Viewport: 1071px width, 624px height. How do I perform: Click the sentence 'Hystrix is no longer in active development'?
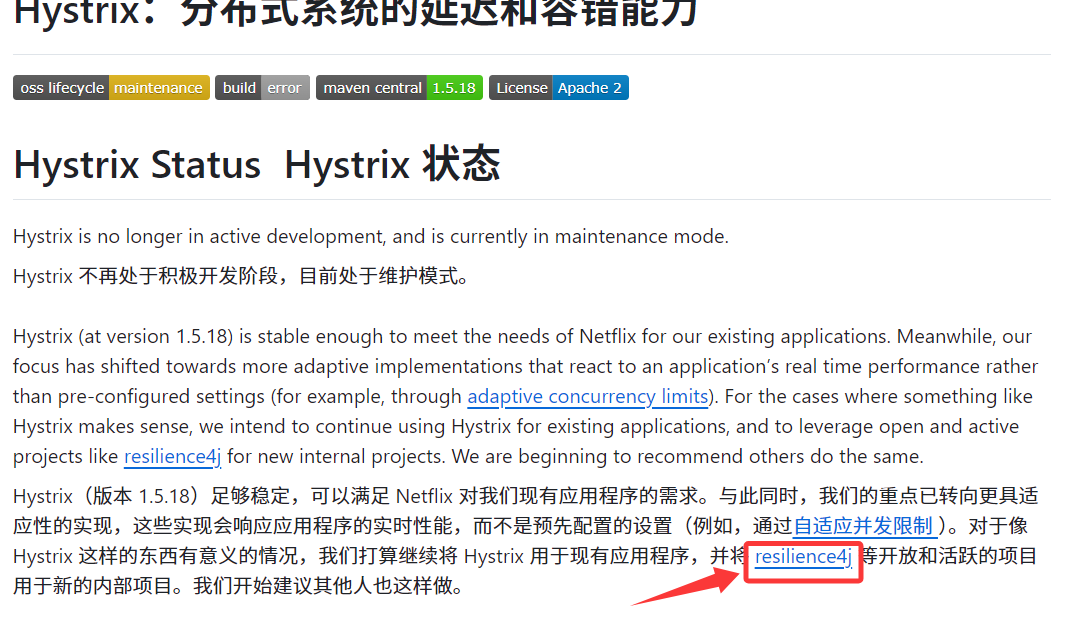(198, 237)
